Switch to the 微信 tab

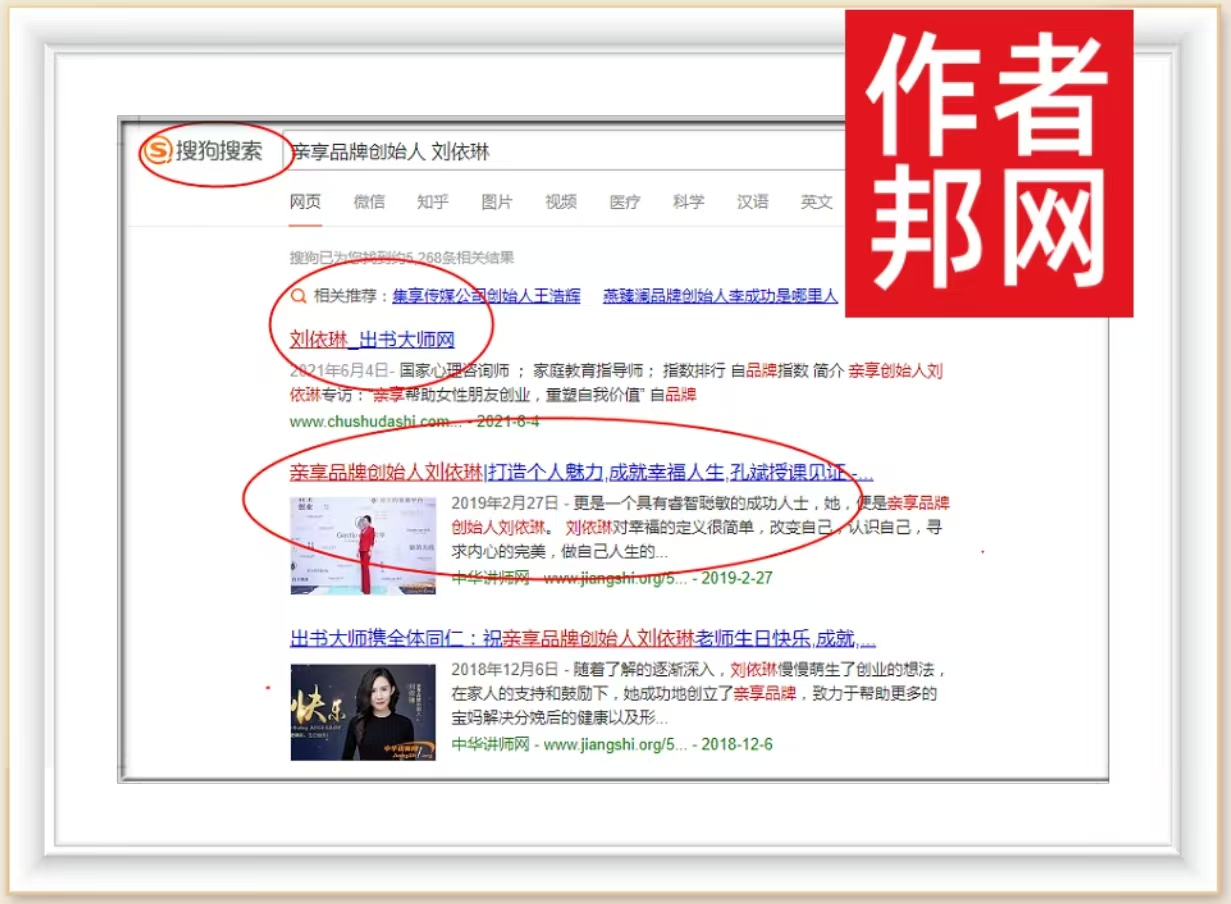click(369, 202)
